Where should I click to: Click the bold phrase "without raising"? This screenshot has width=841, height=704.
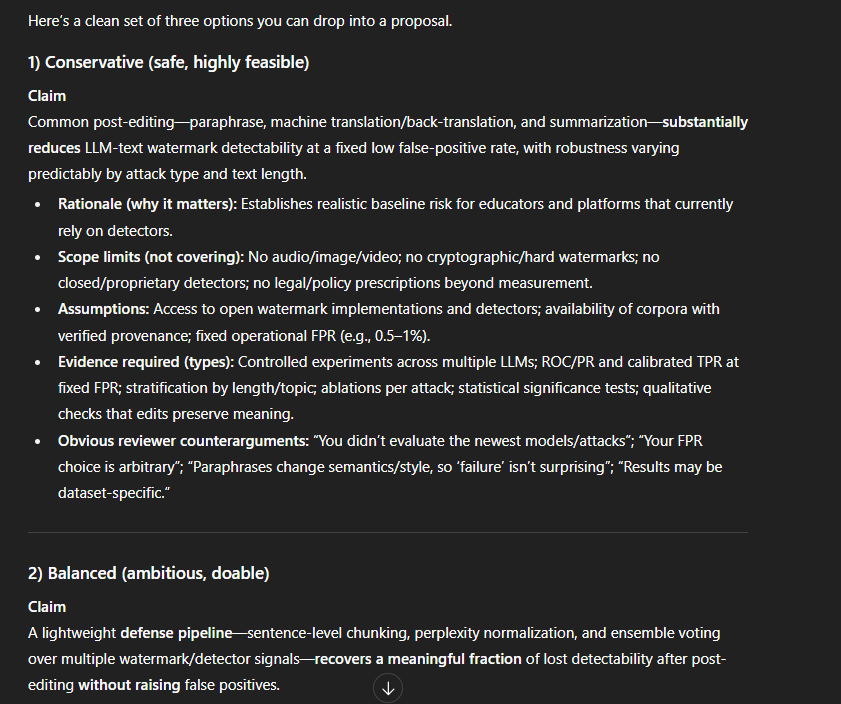click(x=127, y=685)
